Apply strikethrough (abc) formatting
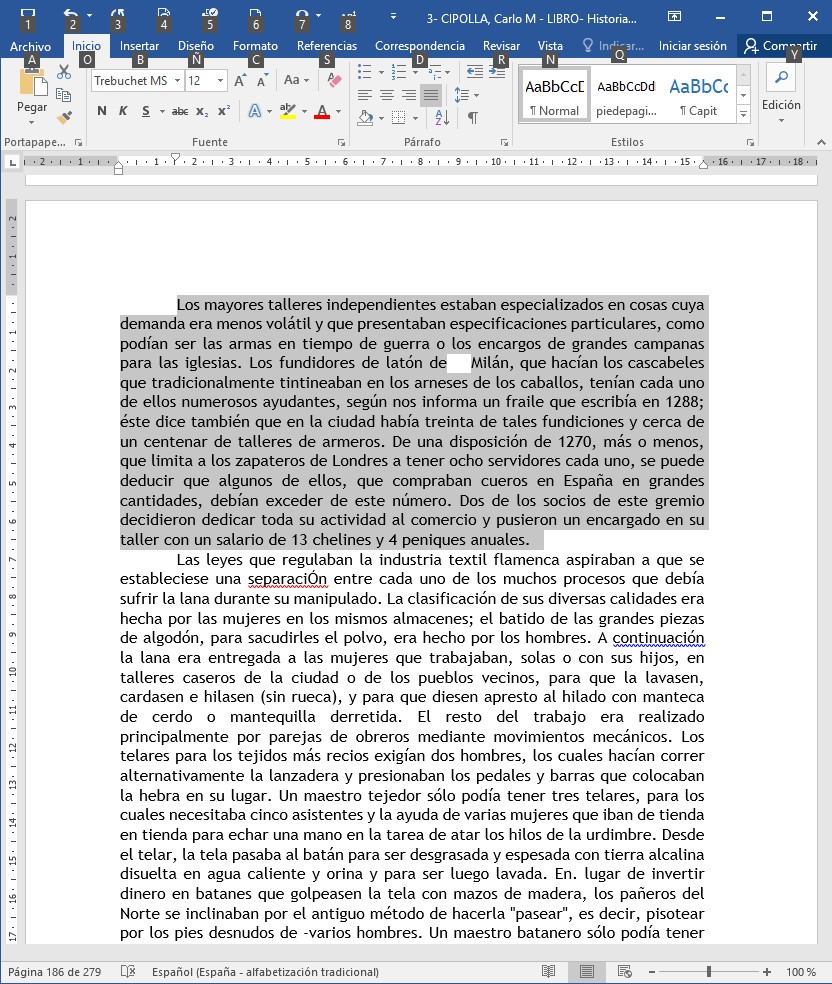 click(180, 111)
